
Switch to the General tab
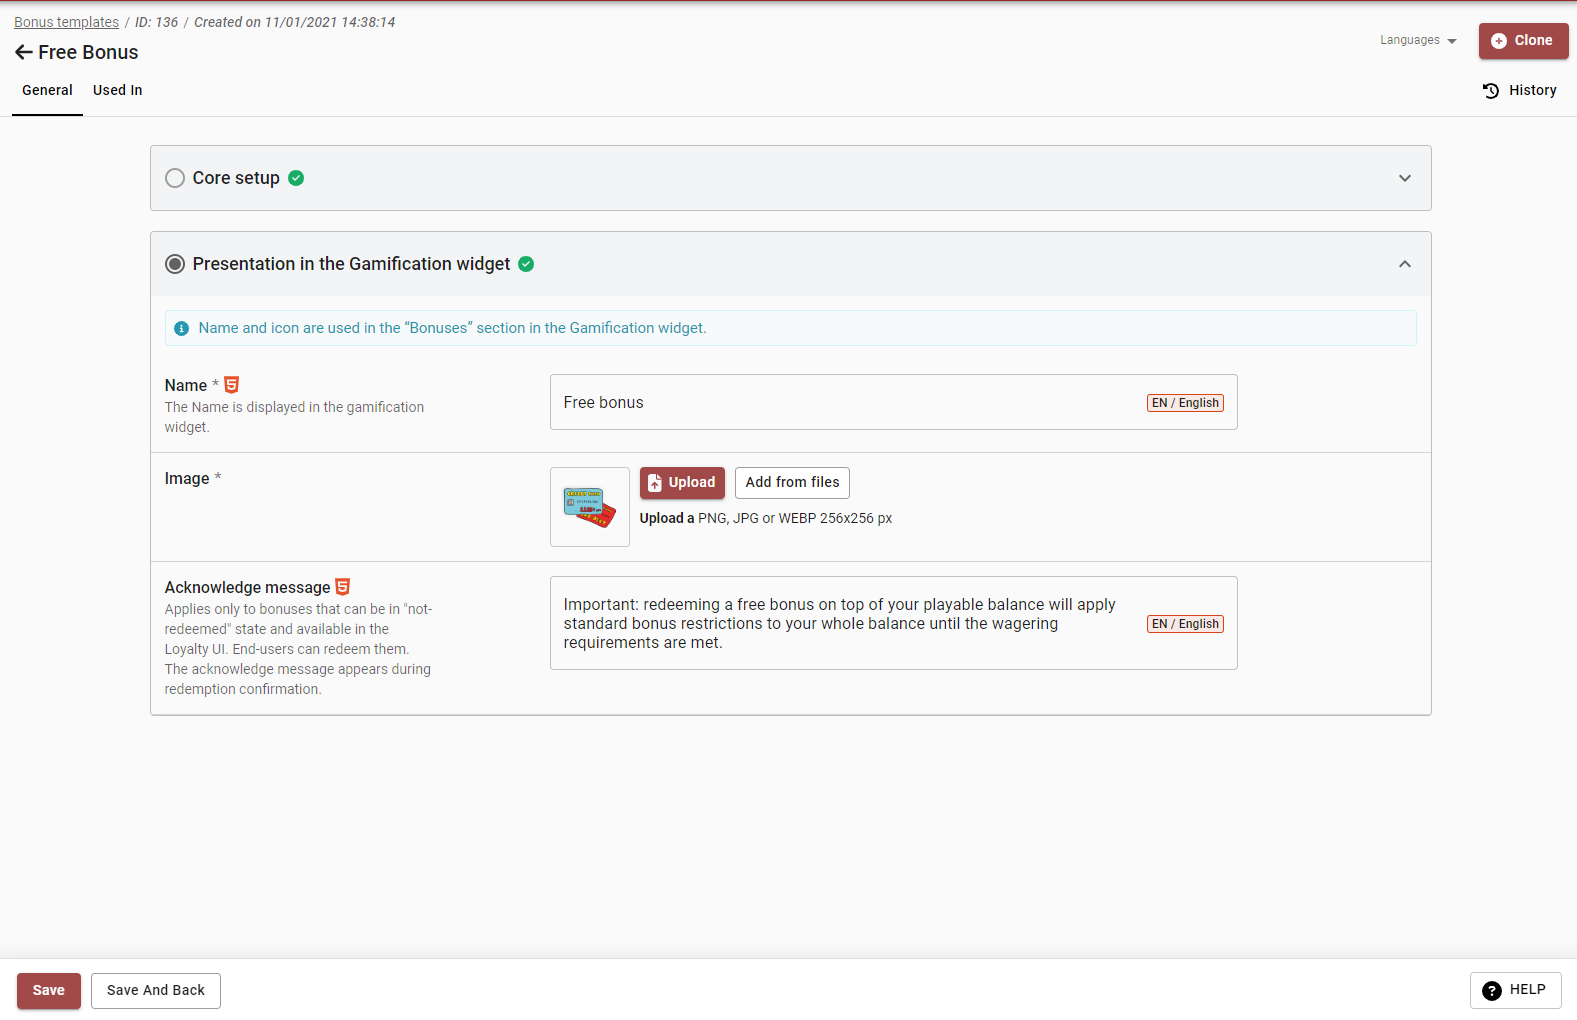[47, 90]
